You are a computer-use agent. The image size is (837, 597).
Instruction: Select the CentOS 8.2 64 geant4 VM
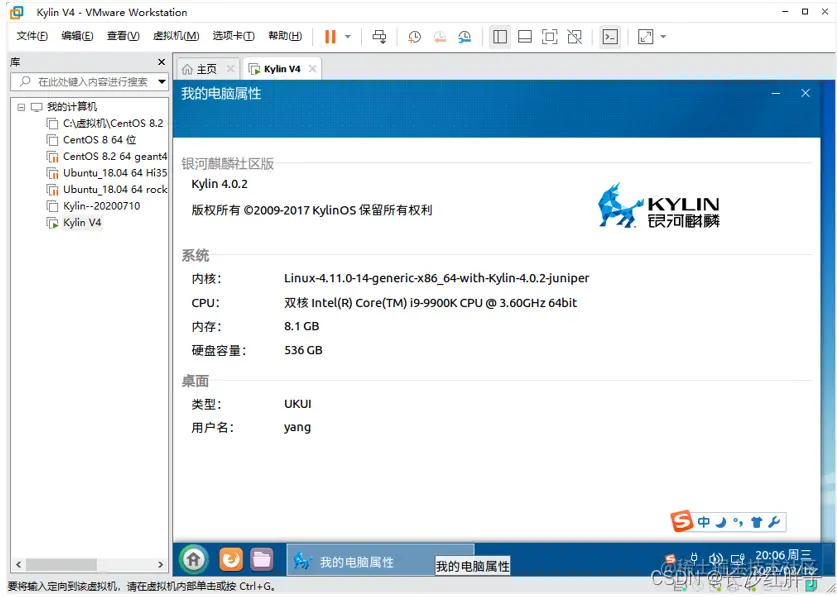115,156
